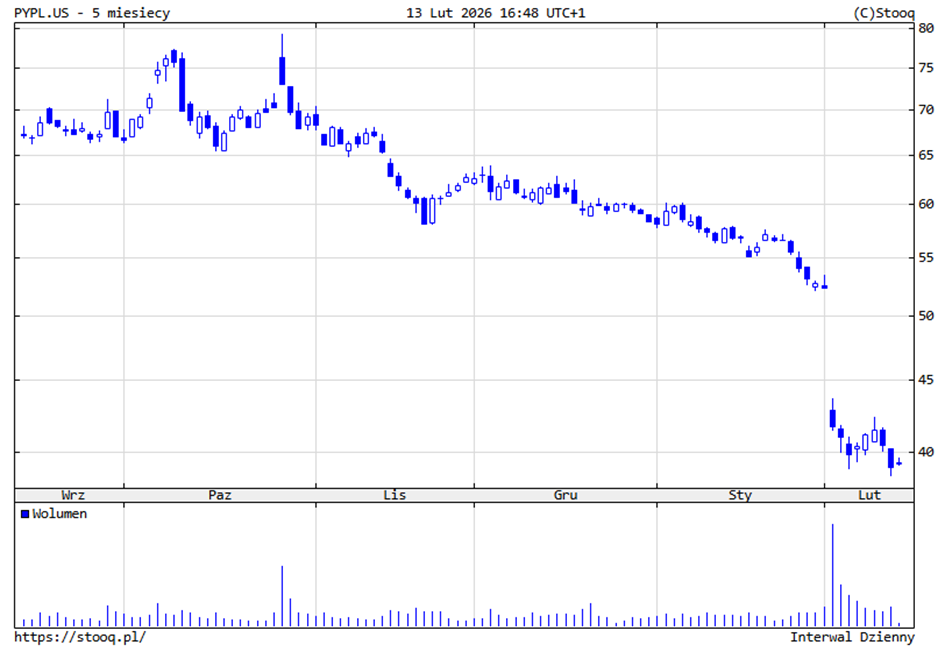
Task: Click the October volume spike bar
Action: [x=282, y=596]
